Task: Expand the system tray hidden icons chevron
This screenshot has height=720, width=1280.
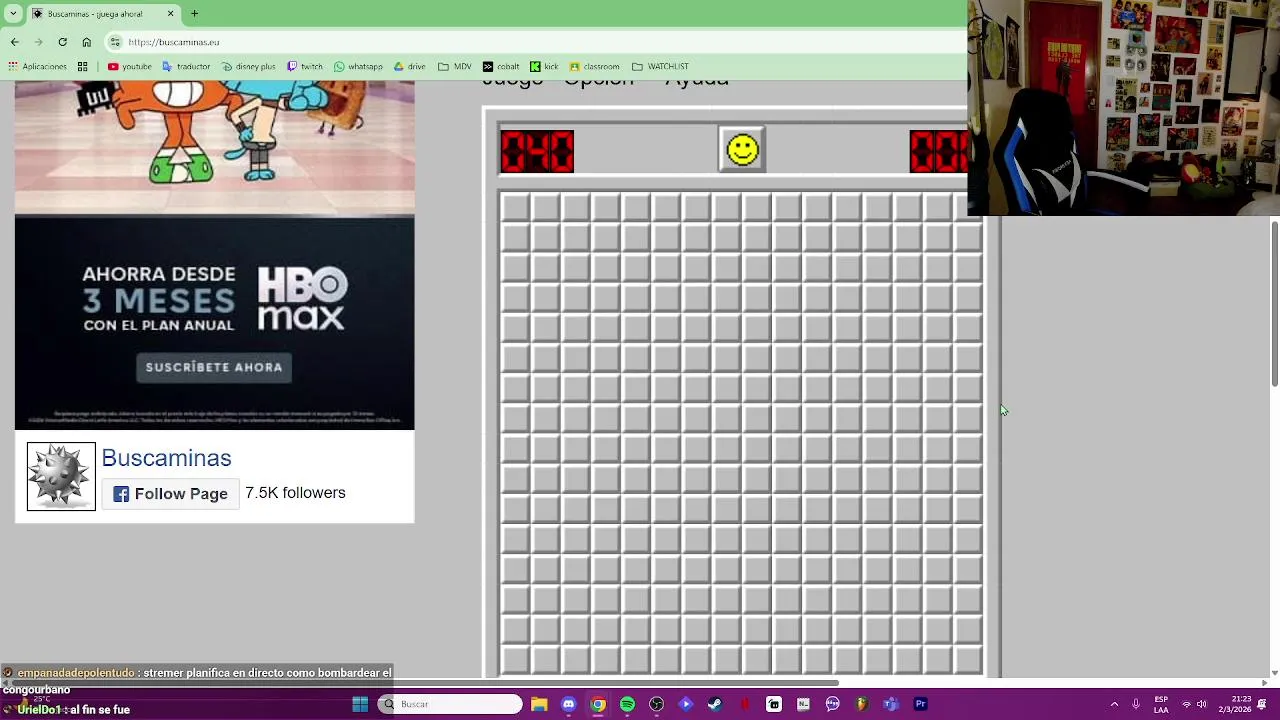Action: 1114,704
